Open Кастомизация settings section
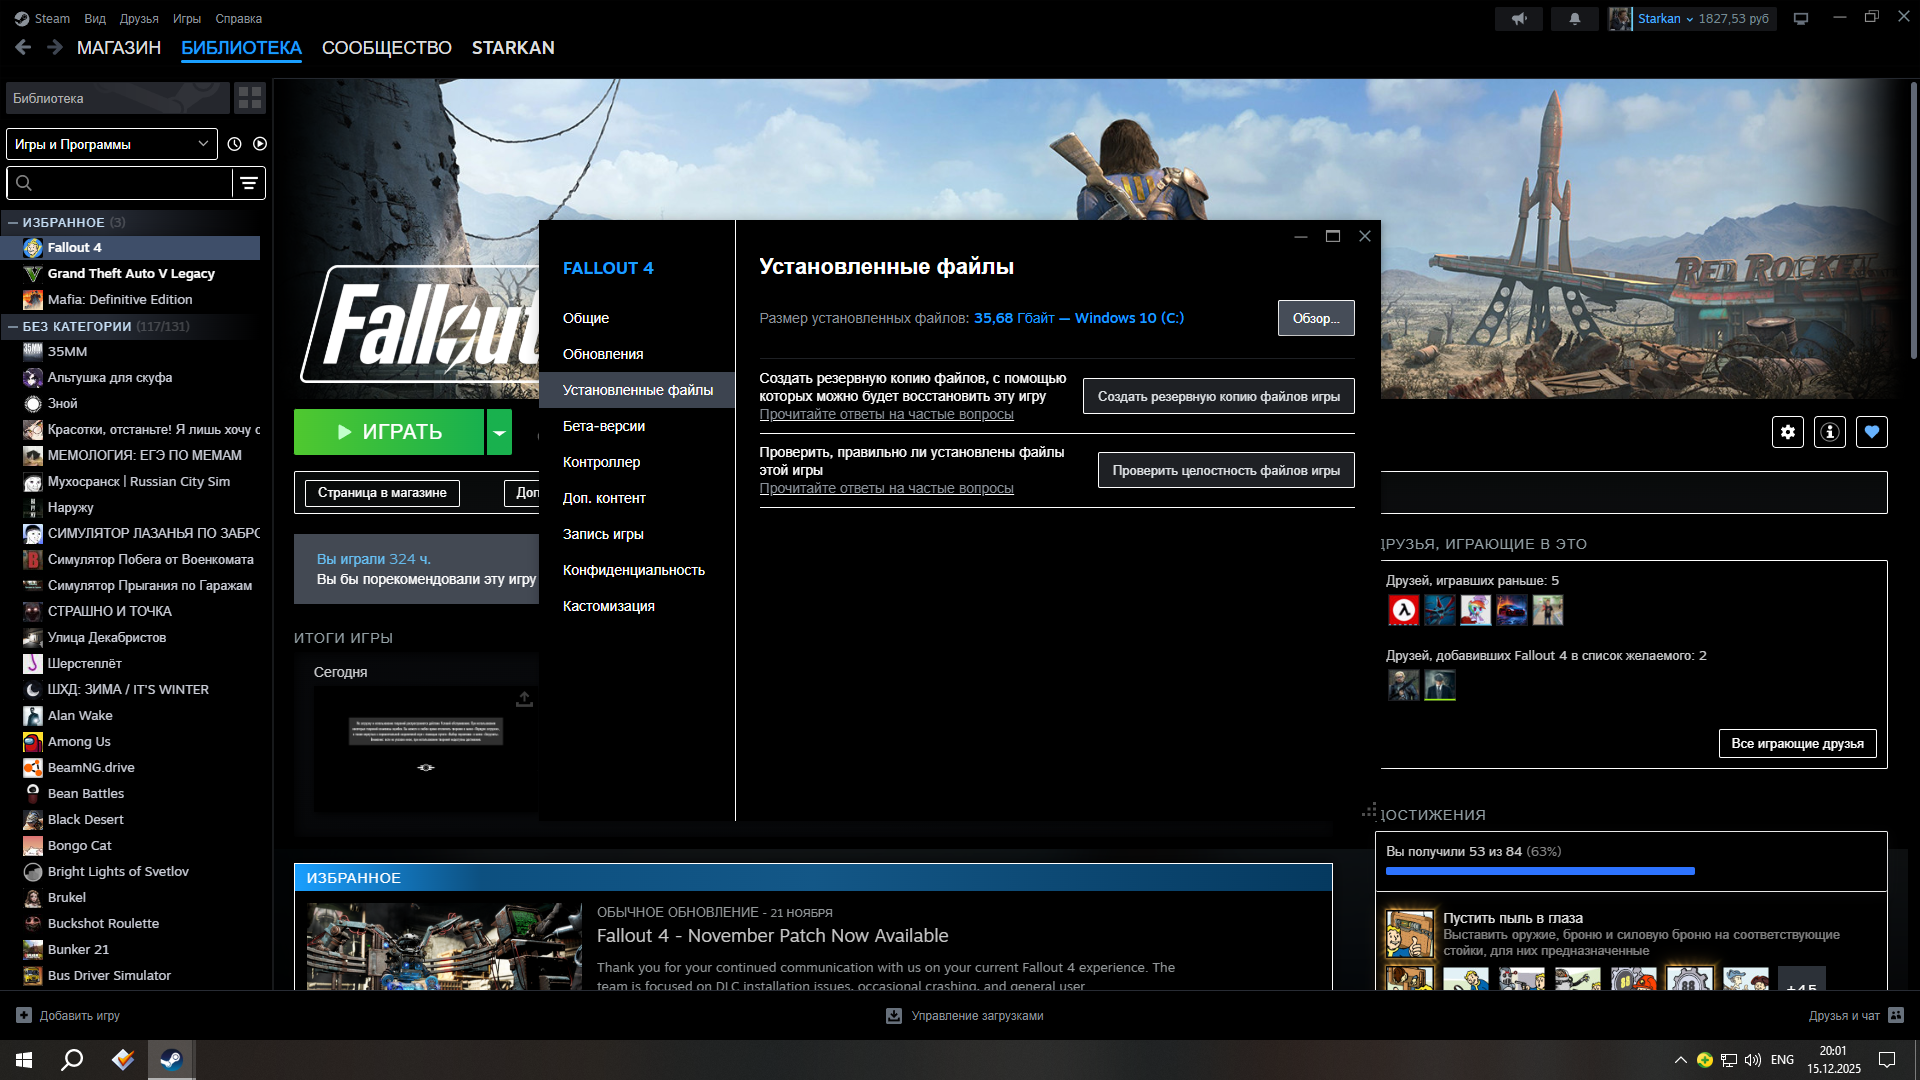The width and height of the screenshot is (1920, 1080). (x=637, y=606)
